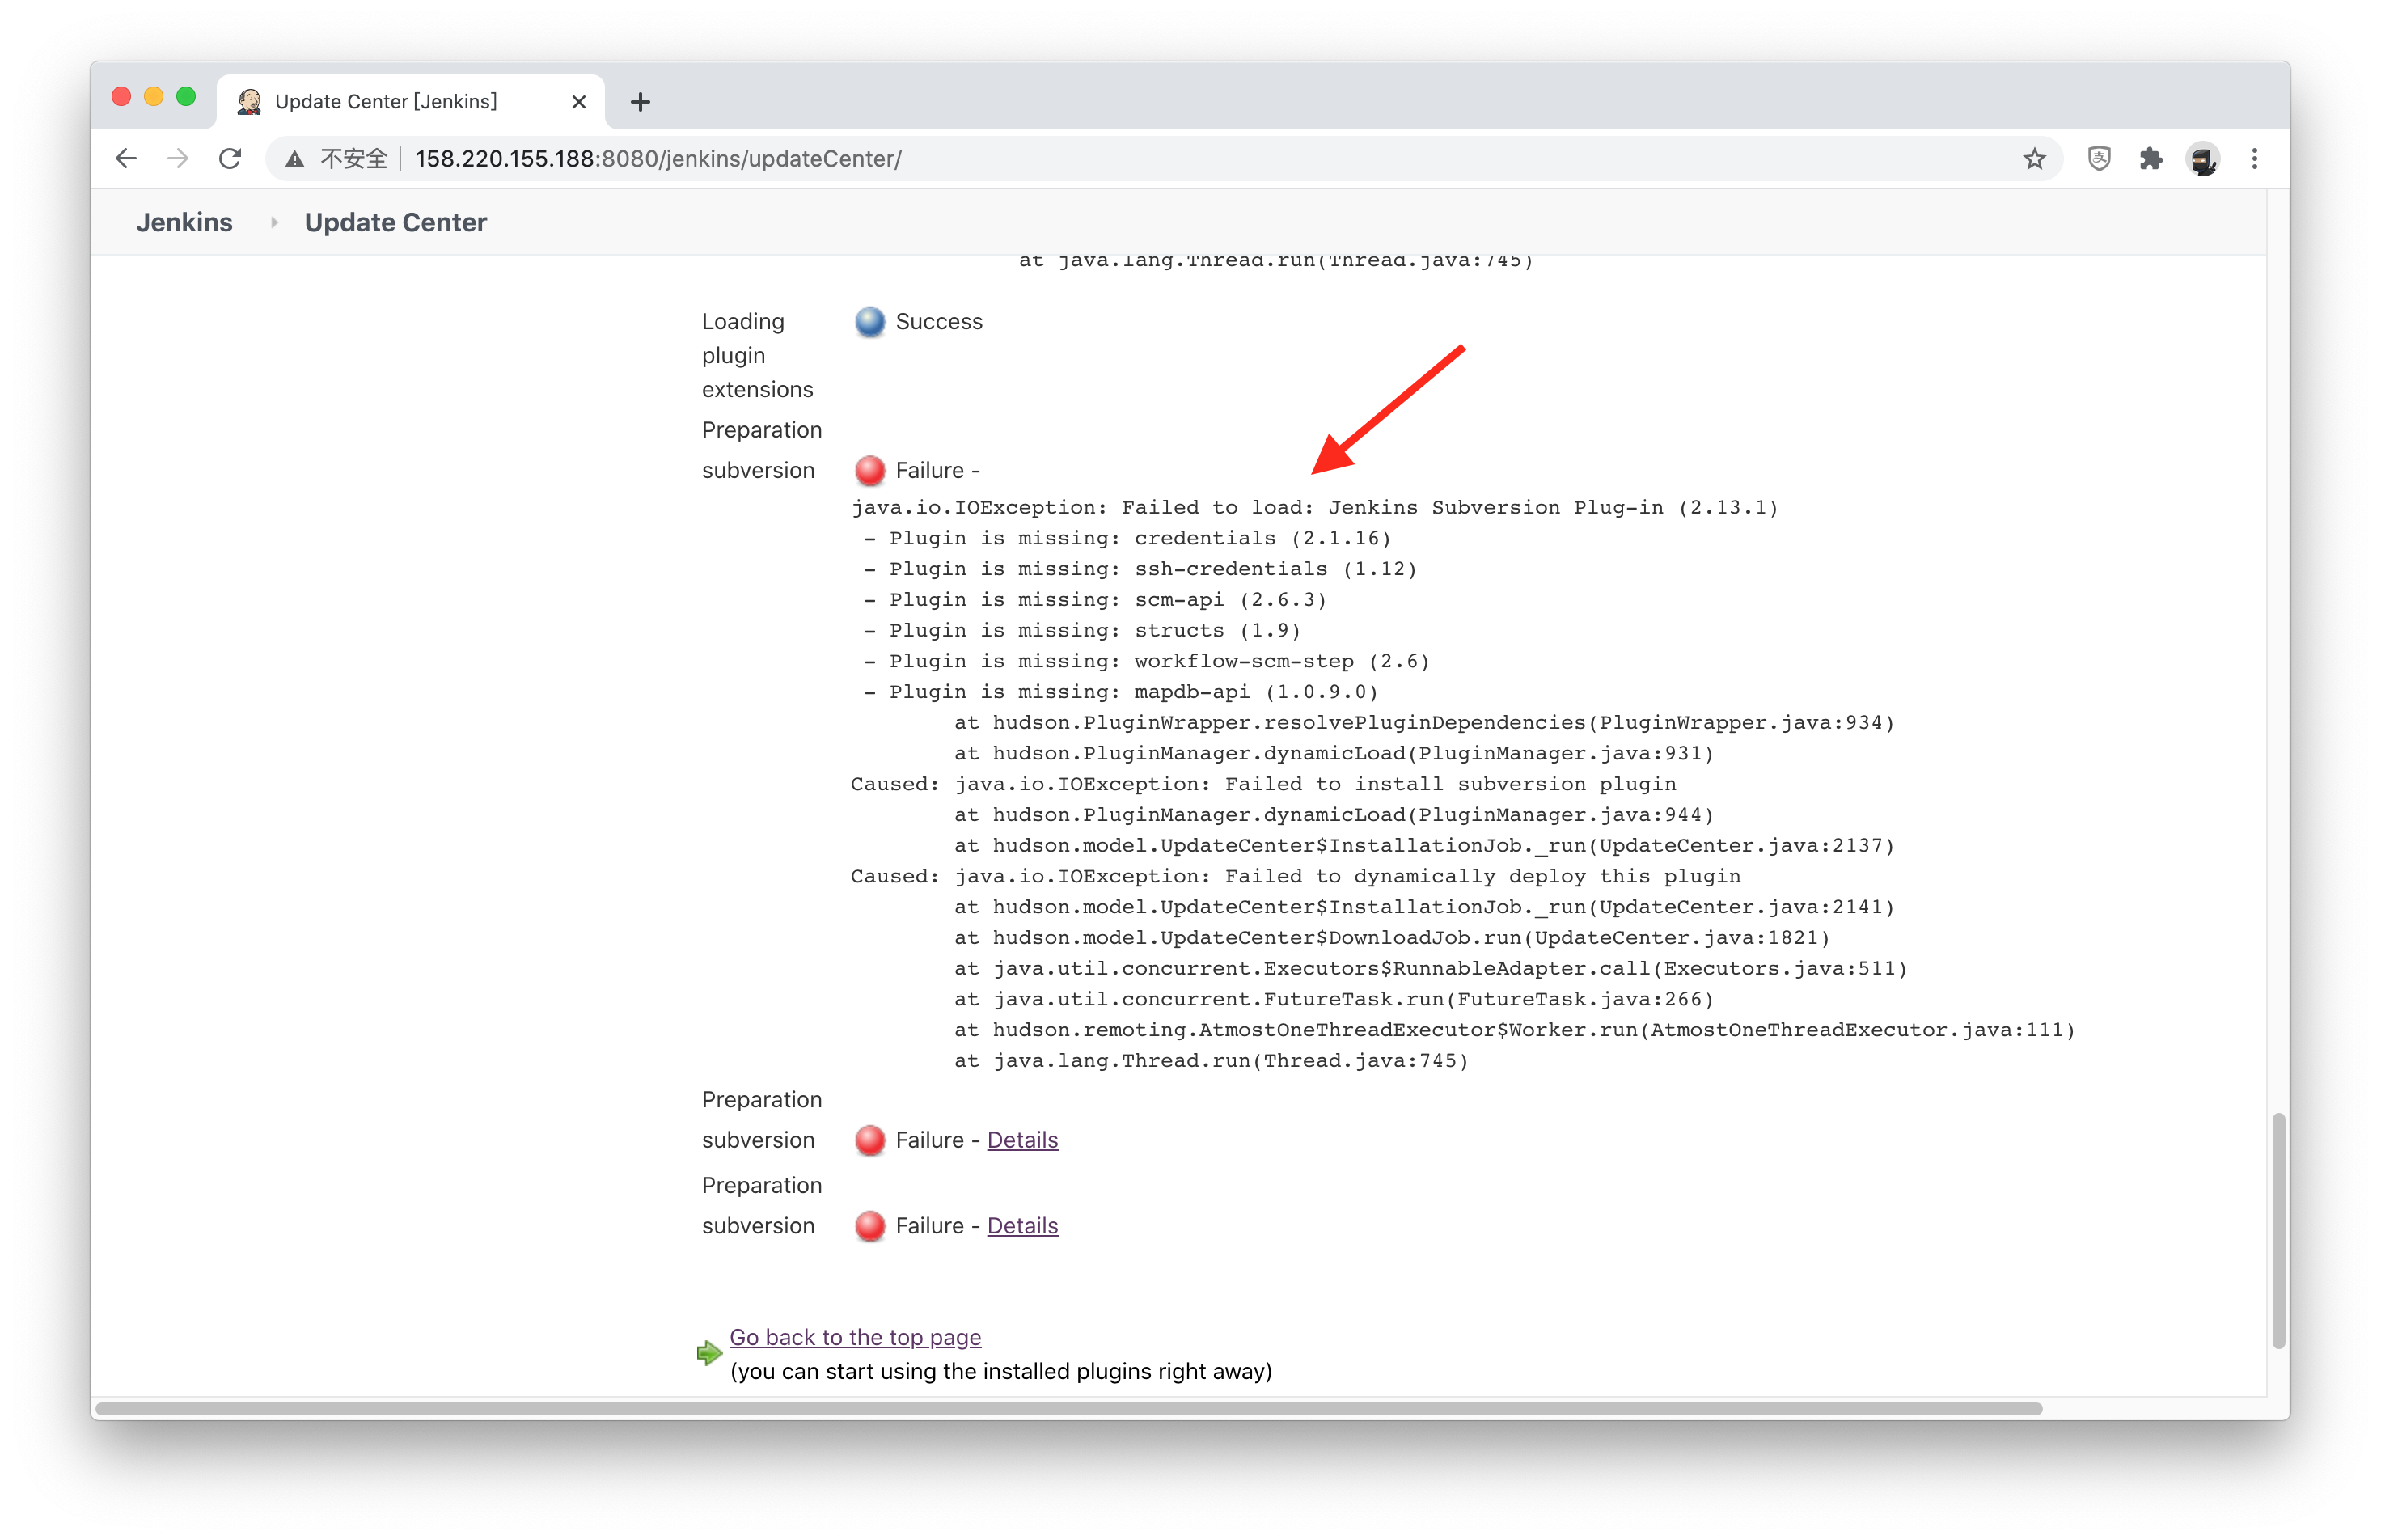Open the shield extension icon
Image resolution: width=2381 pixels, height=1540 pixels.
[2098, 158]
